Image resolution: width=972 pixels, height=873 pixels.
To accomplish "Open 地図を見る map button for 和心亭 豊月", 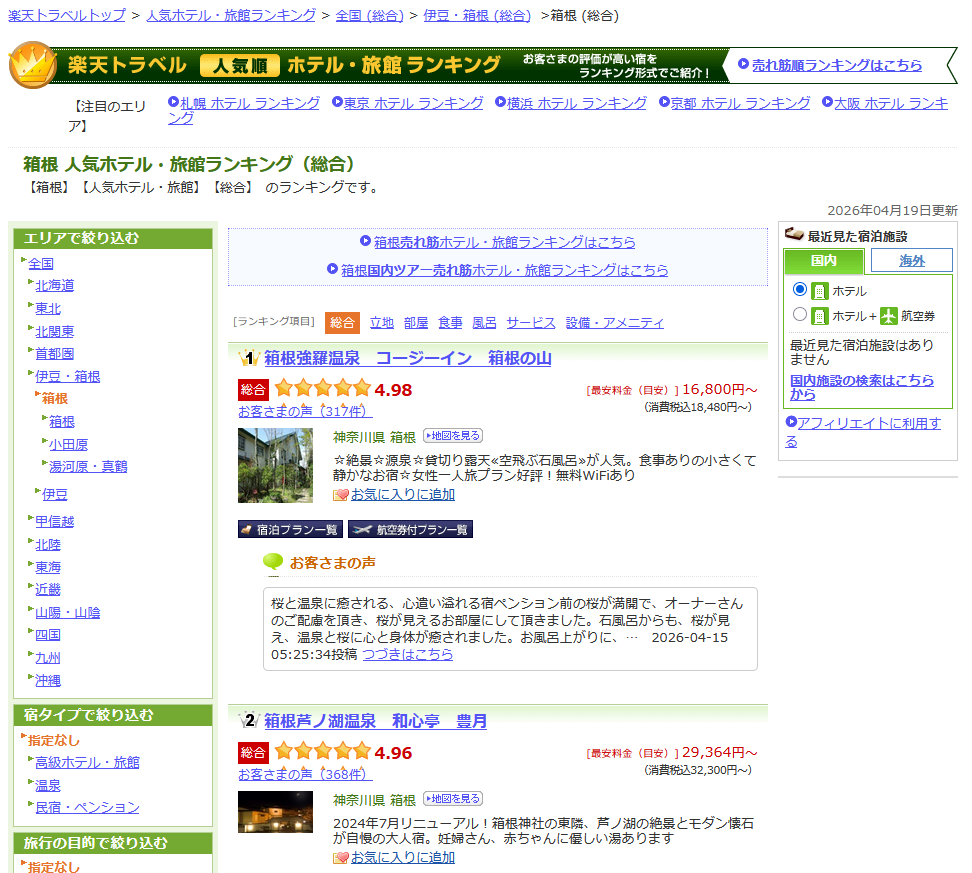I will [x=453, y=799].
